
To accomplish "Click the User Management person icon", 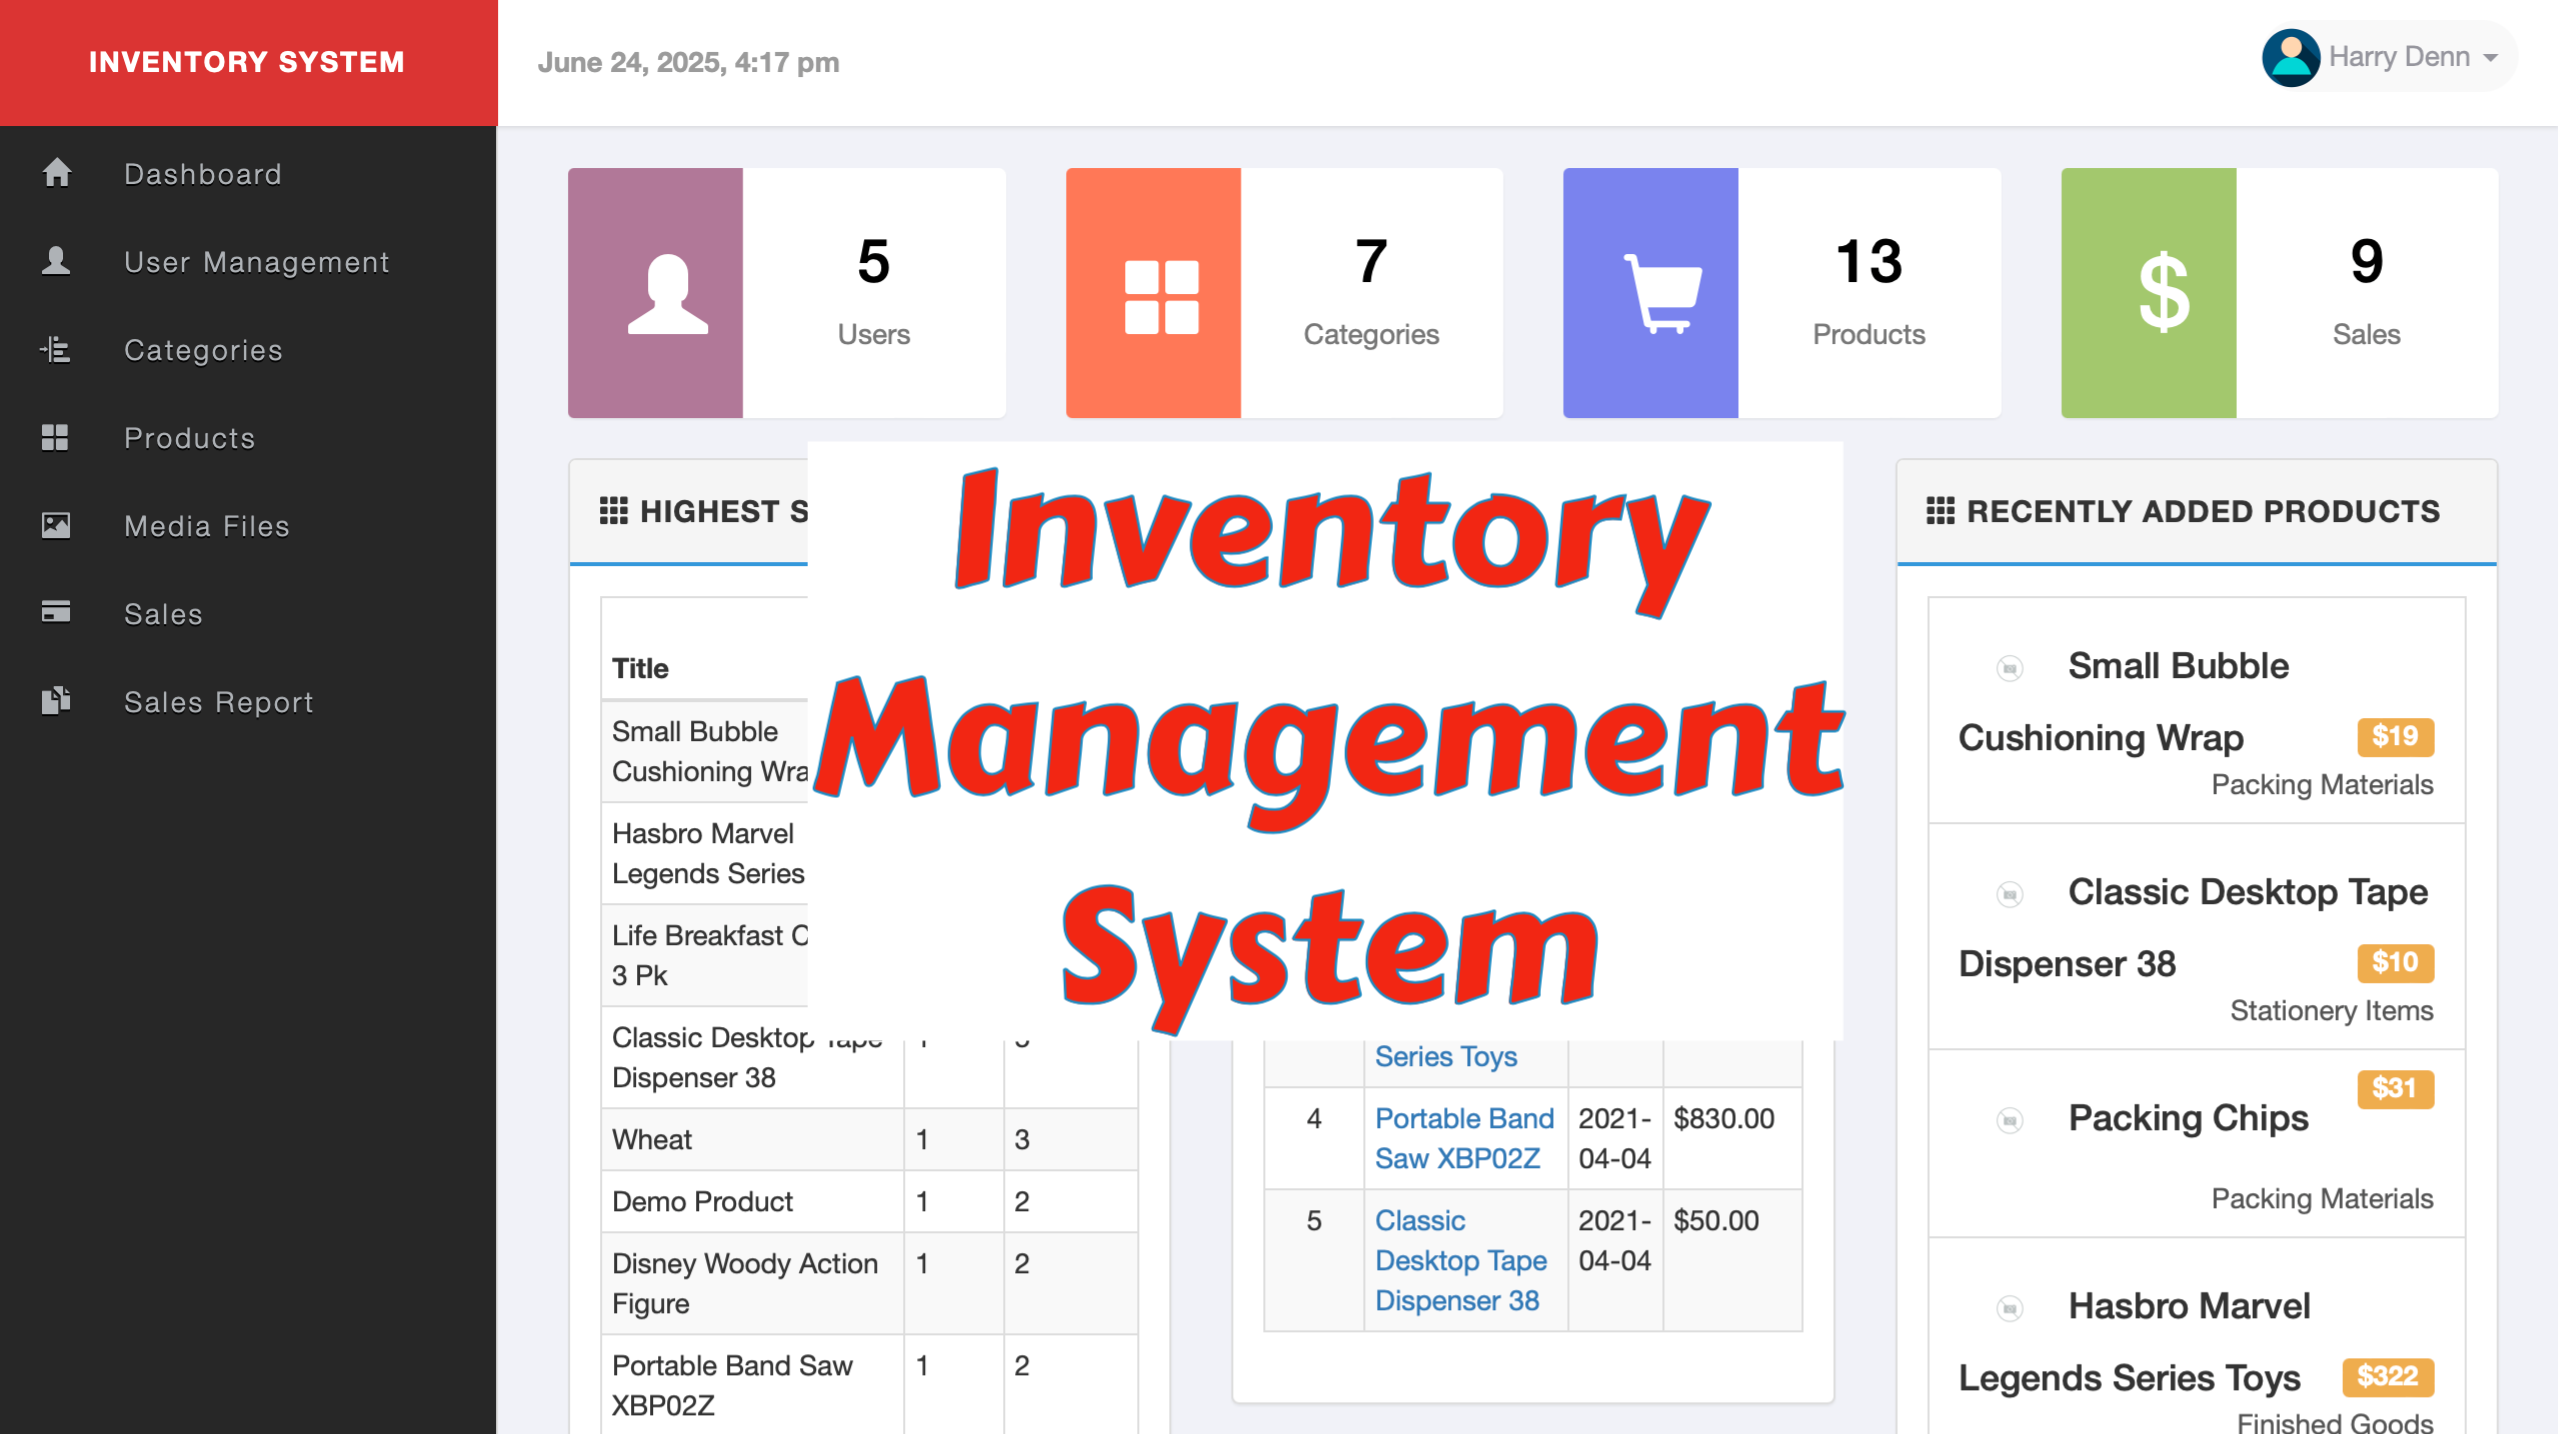I will [x=56, y=261].
